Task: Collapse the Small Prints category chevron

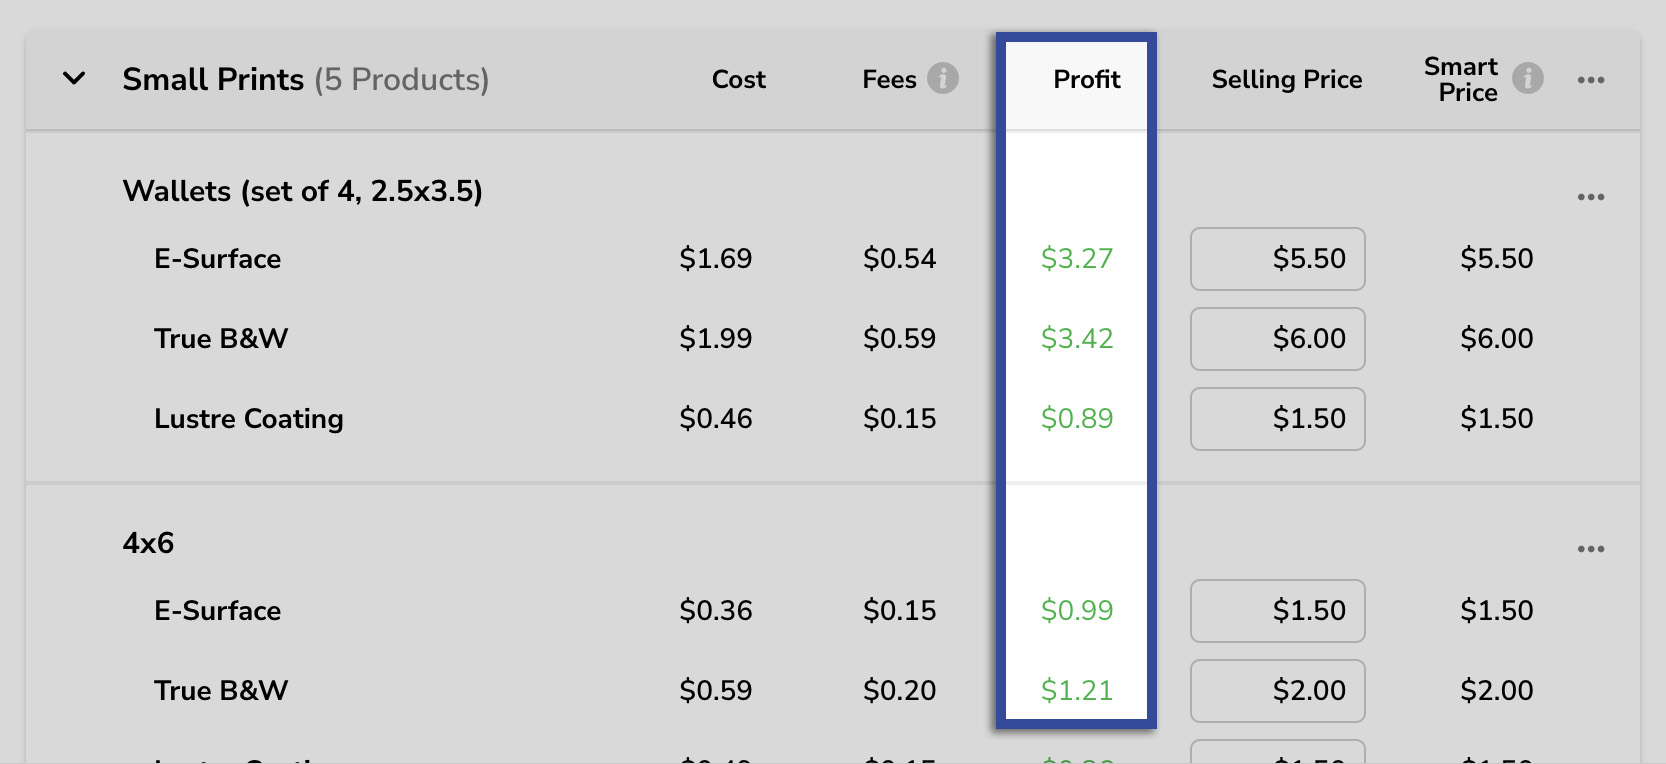Action: point(74,78)
